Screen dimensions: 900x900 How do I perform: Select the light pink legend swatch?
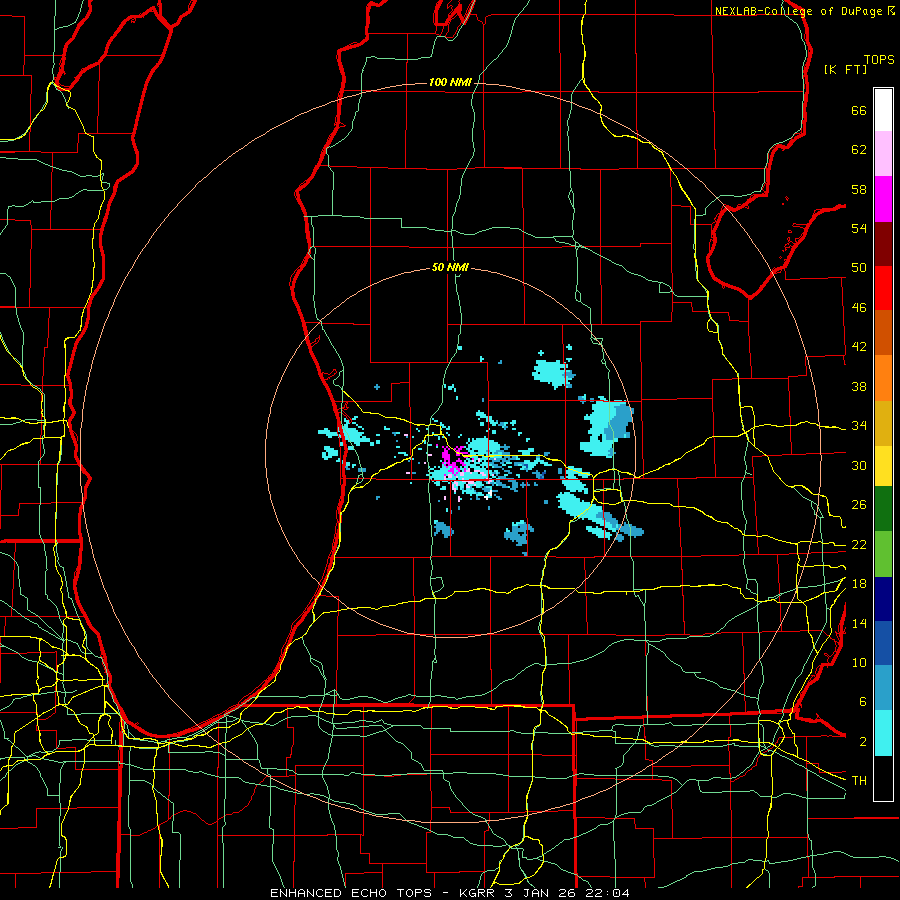[883, 153]
